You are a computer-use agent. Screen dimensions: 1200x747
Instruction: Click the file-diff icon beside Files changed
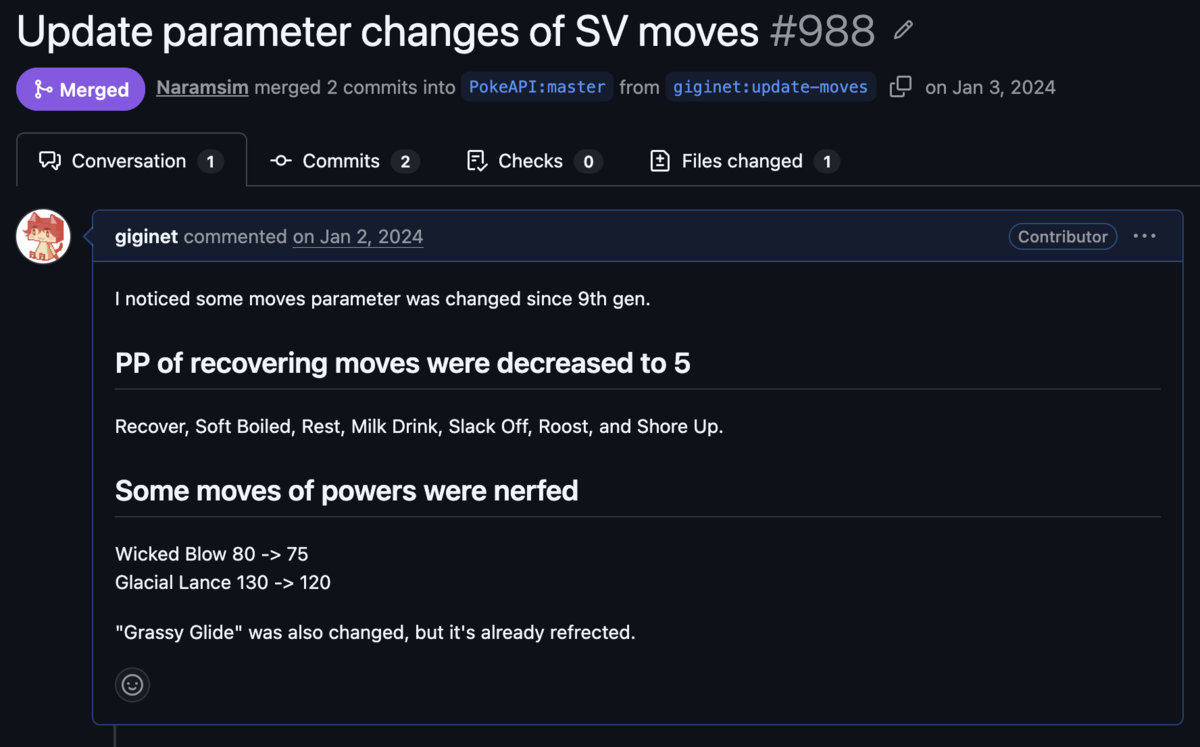tap(660, 161)
